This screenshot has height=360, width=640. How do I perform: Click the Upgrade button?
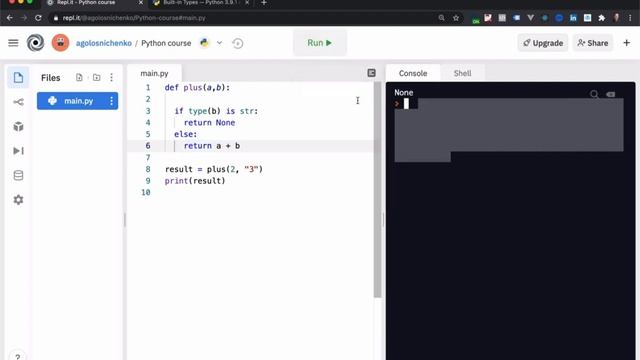(x=543, y=43)
